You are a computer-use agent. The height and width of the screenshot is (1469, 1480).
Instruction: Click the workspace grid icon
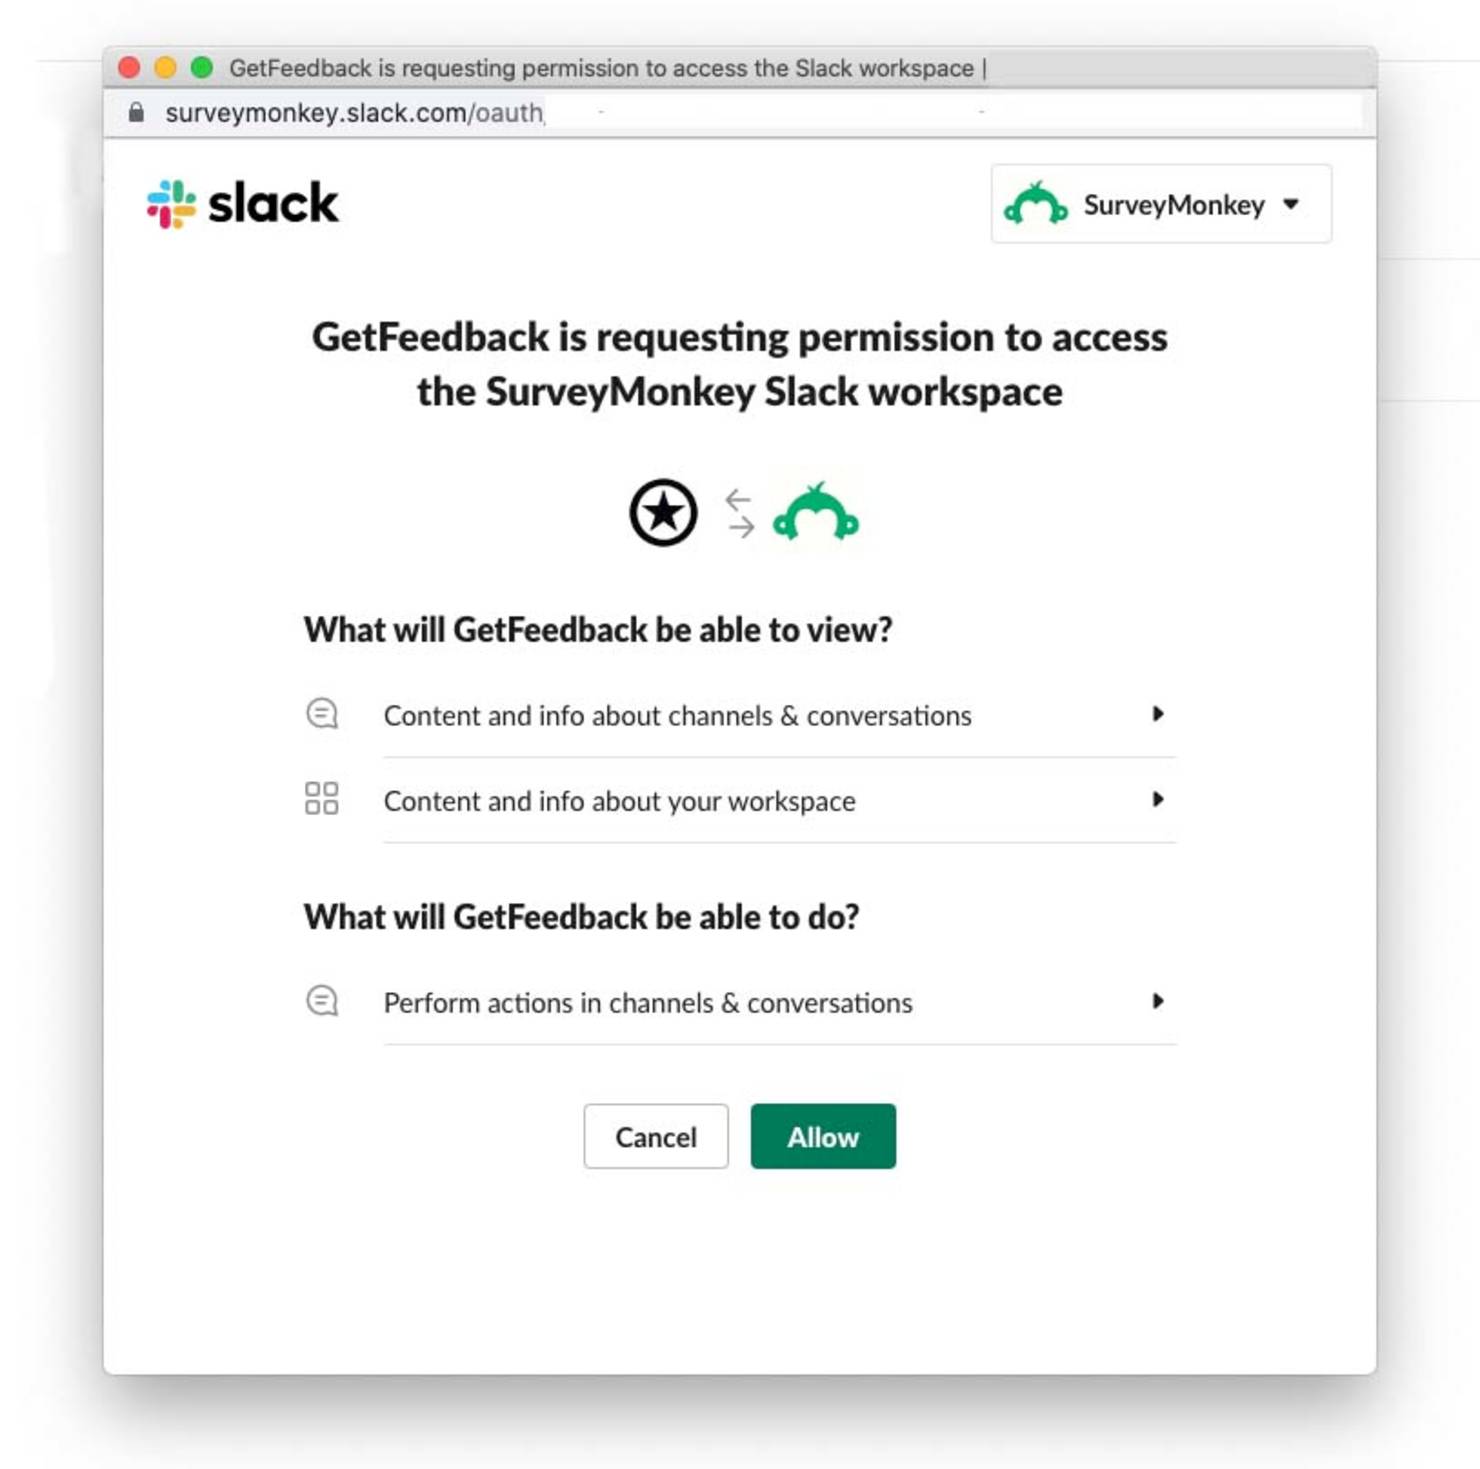point(322,798)
